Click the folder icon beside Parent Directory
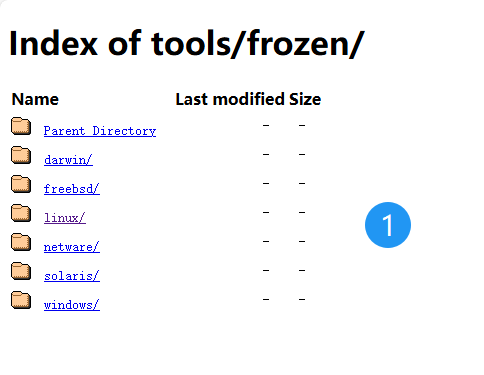 [x=21, y=126]
